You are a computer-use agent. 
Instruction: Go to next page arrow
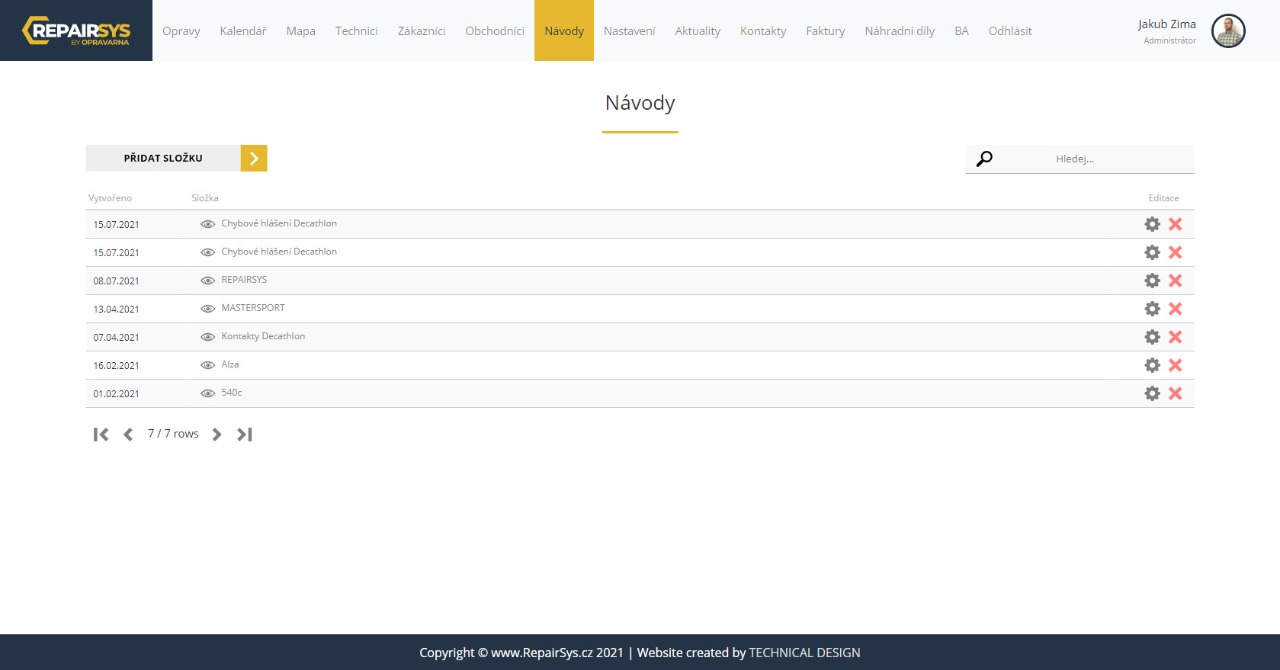pyautogui.click(x=216, y=434)
